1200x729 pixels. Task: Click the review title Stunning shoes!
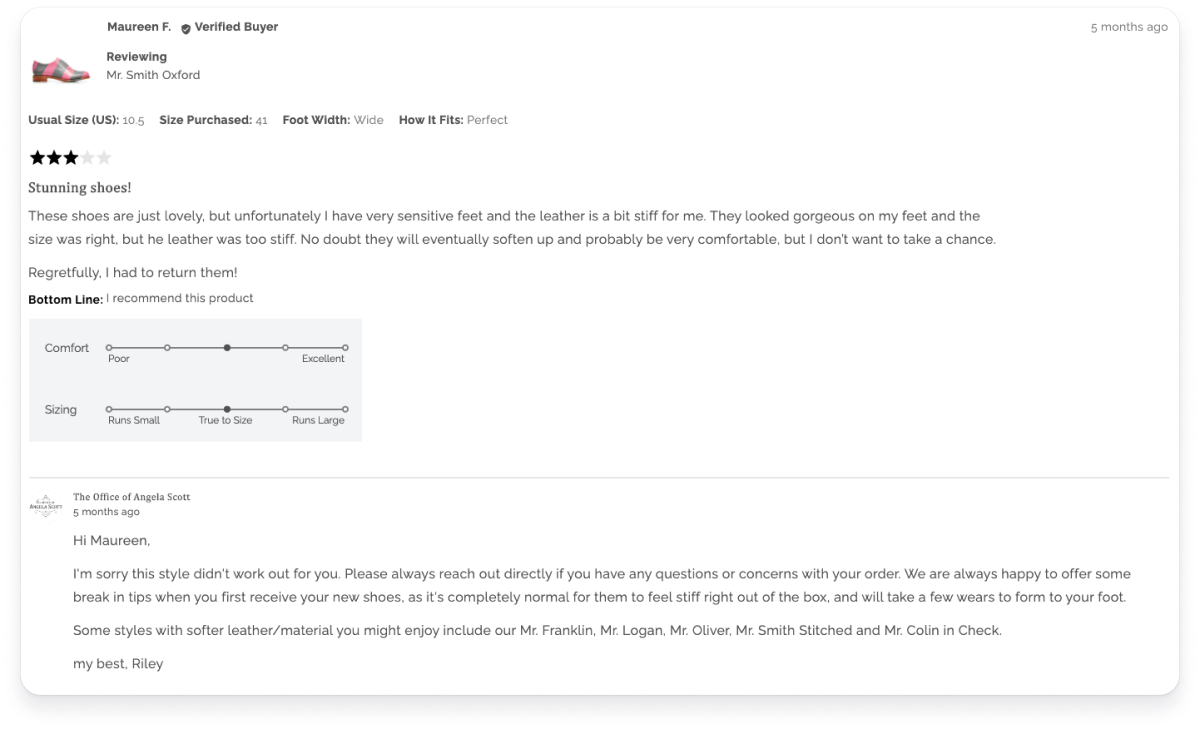[79, 187]
